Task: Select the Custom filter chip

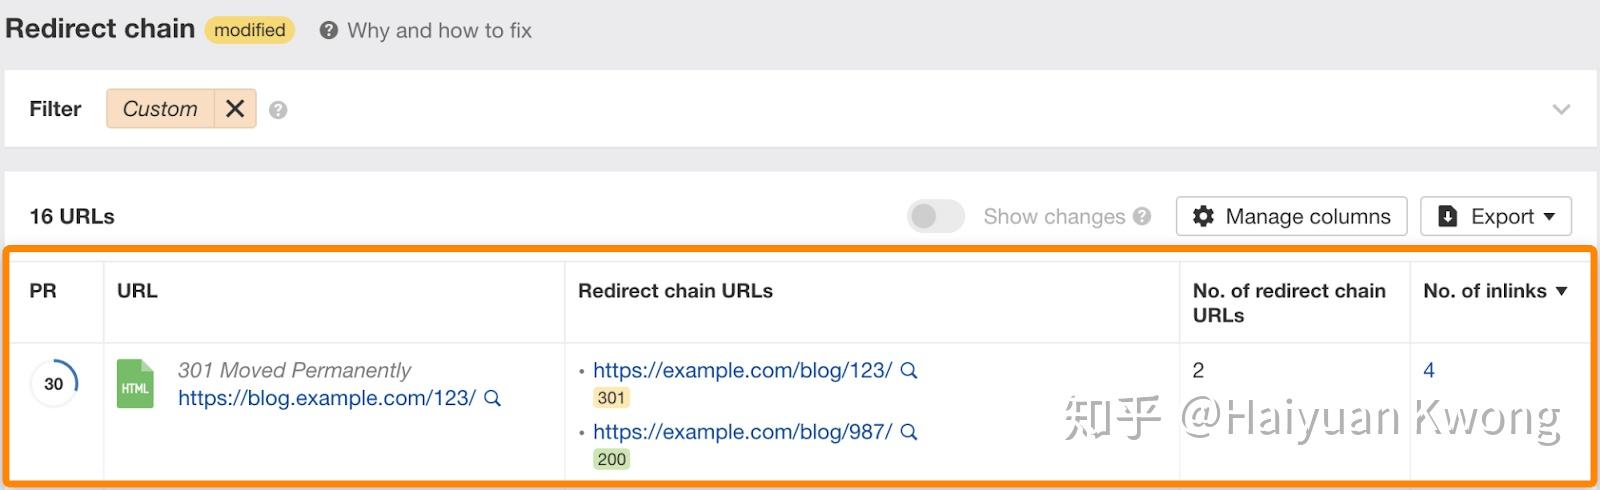Action: pyautogui.click(x=160, y=108)
